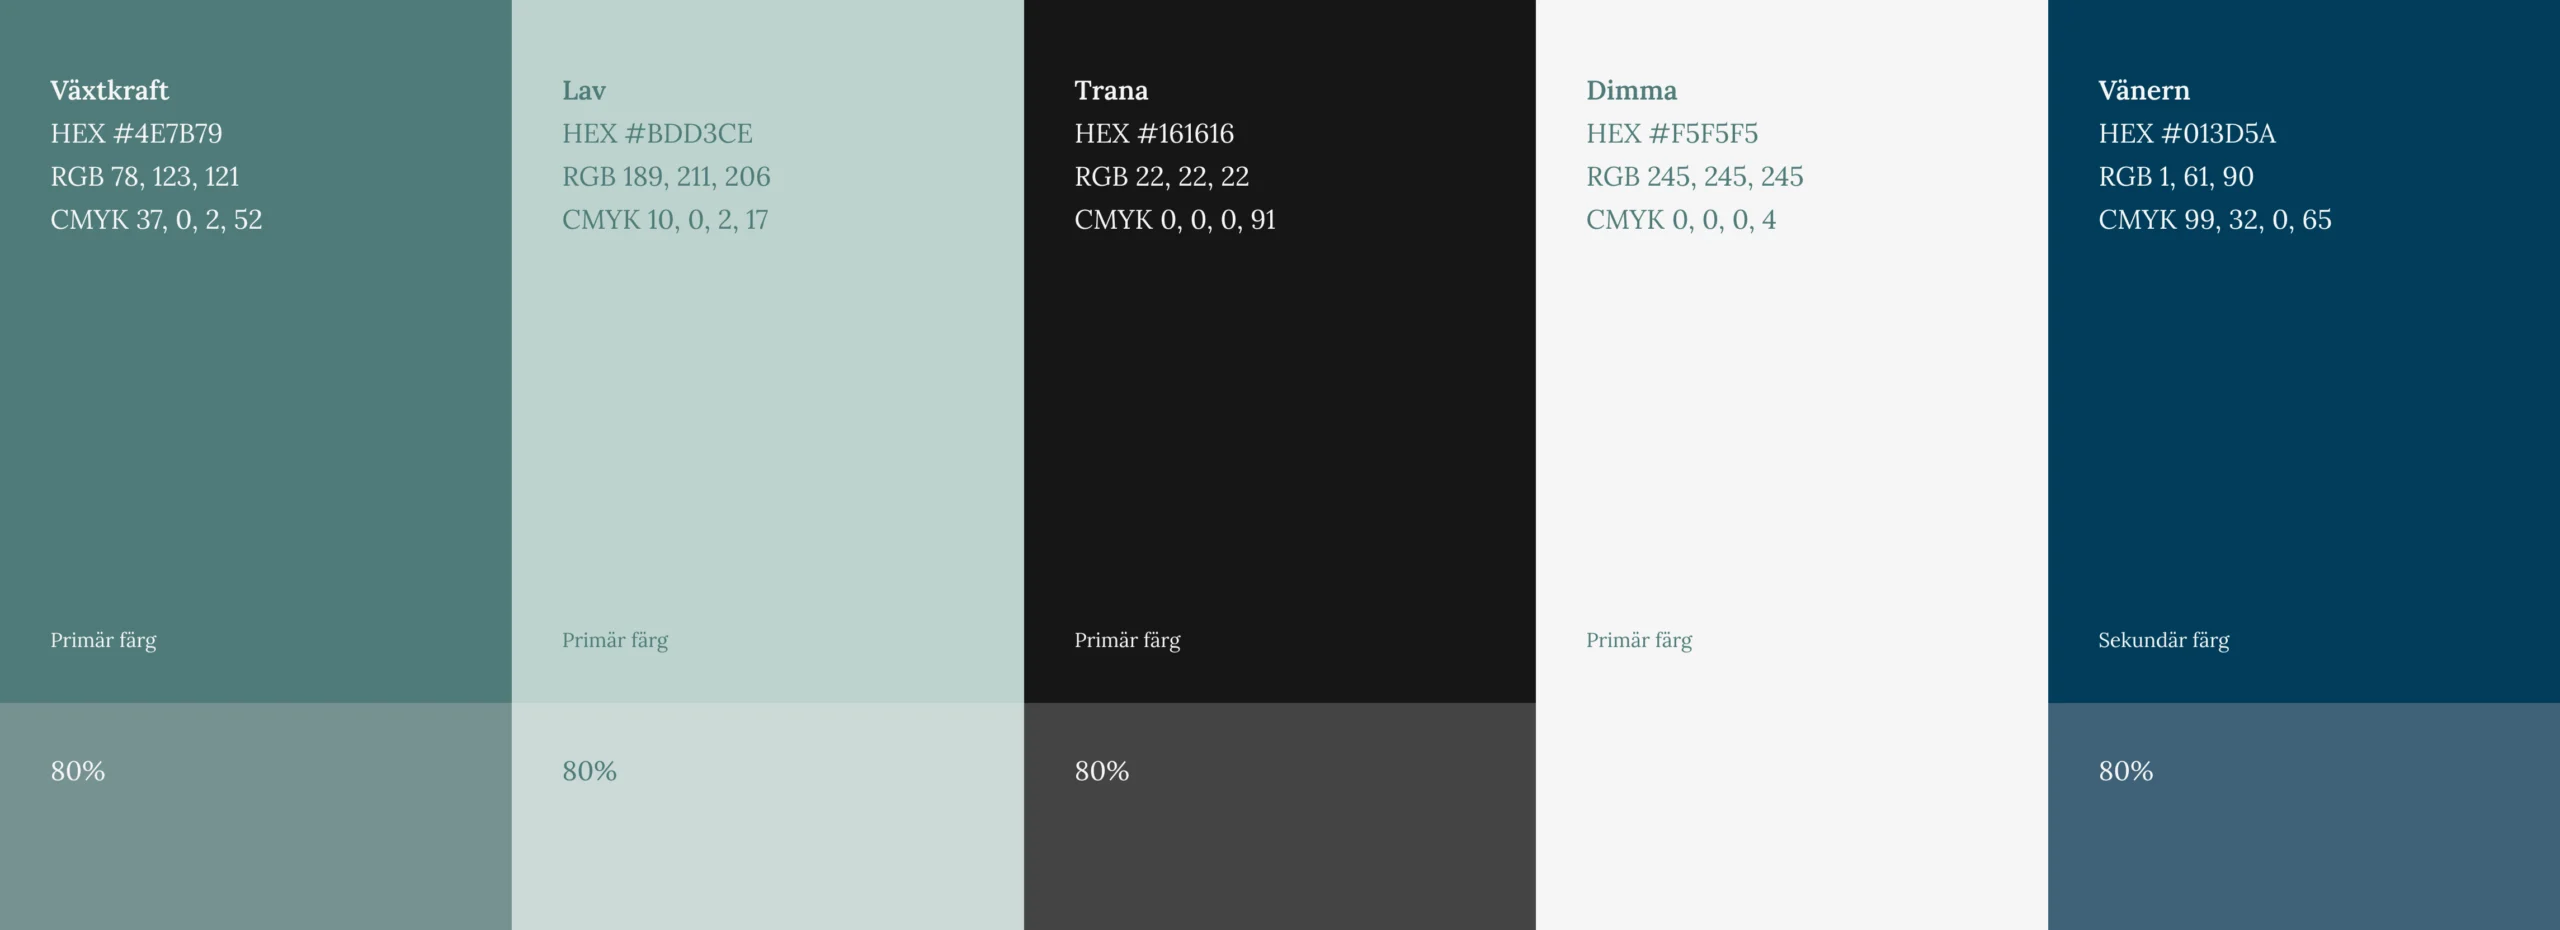The width and height of the screenshot is (2560, 930).
Task: Select the HEX #161616 code
Action: point(1154,133)
